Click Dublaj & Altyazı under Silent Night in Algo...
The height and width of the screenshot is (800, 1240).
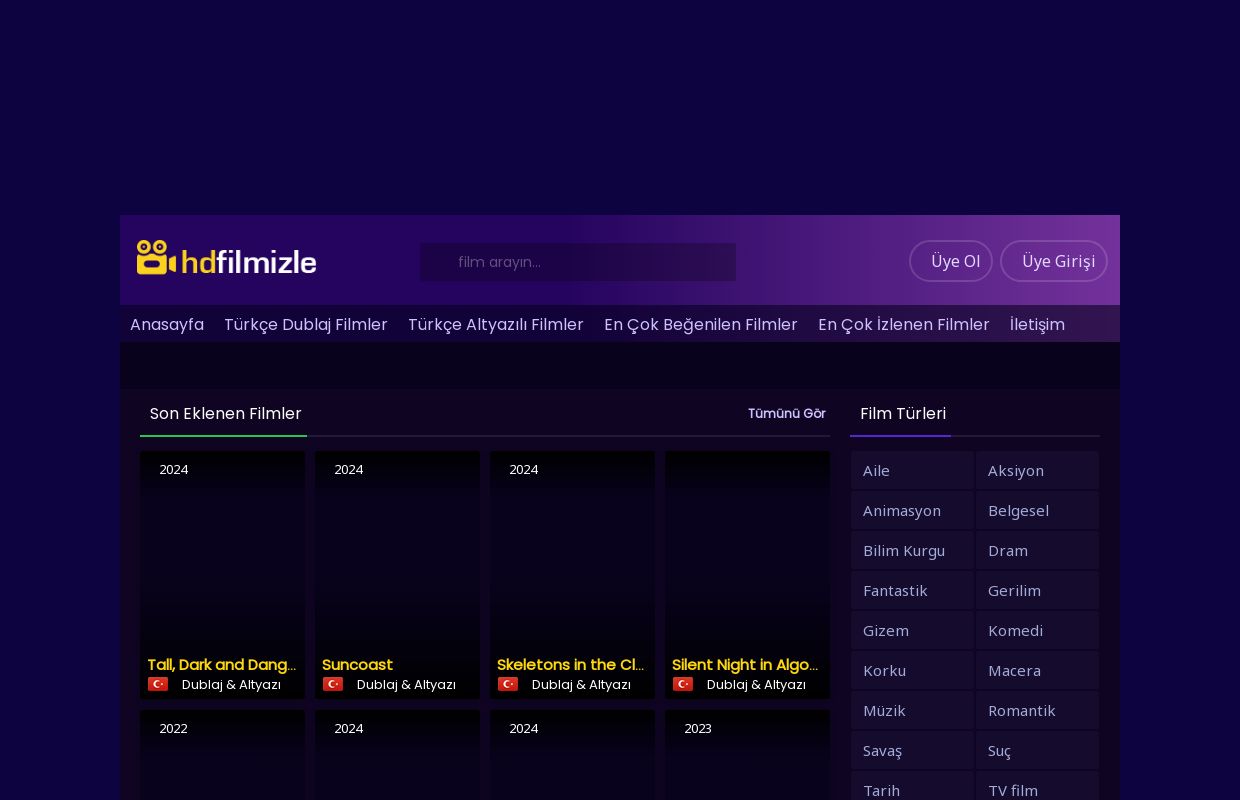tap(756, 685)
